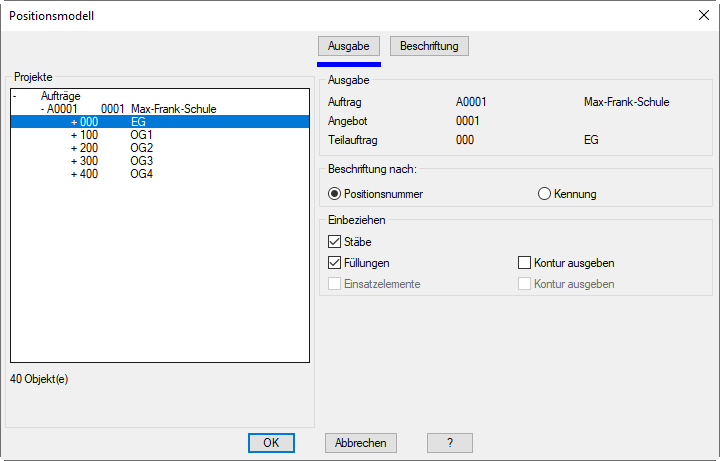Open help with the ? button
This screenshot has width=720, height=461.
click(x=450, y=443)
